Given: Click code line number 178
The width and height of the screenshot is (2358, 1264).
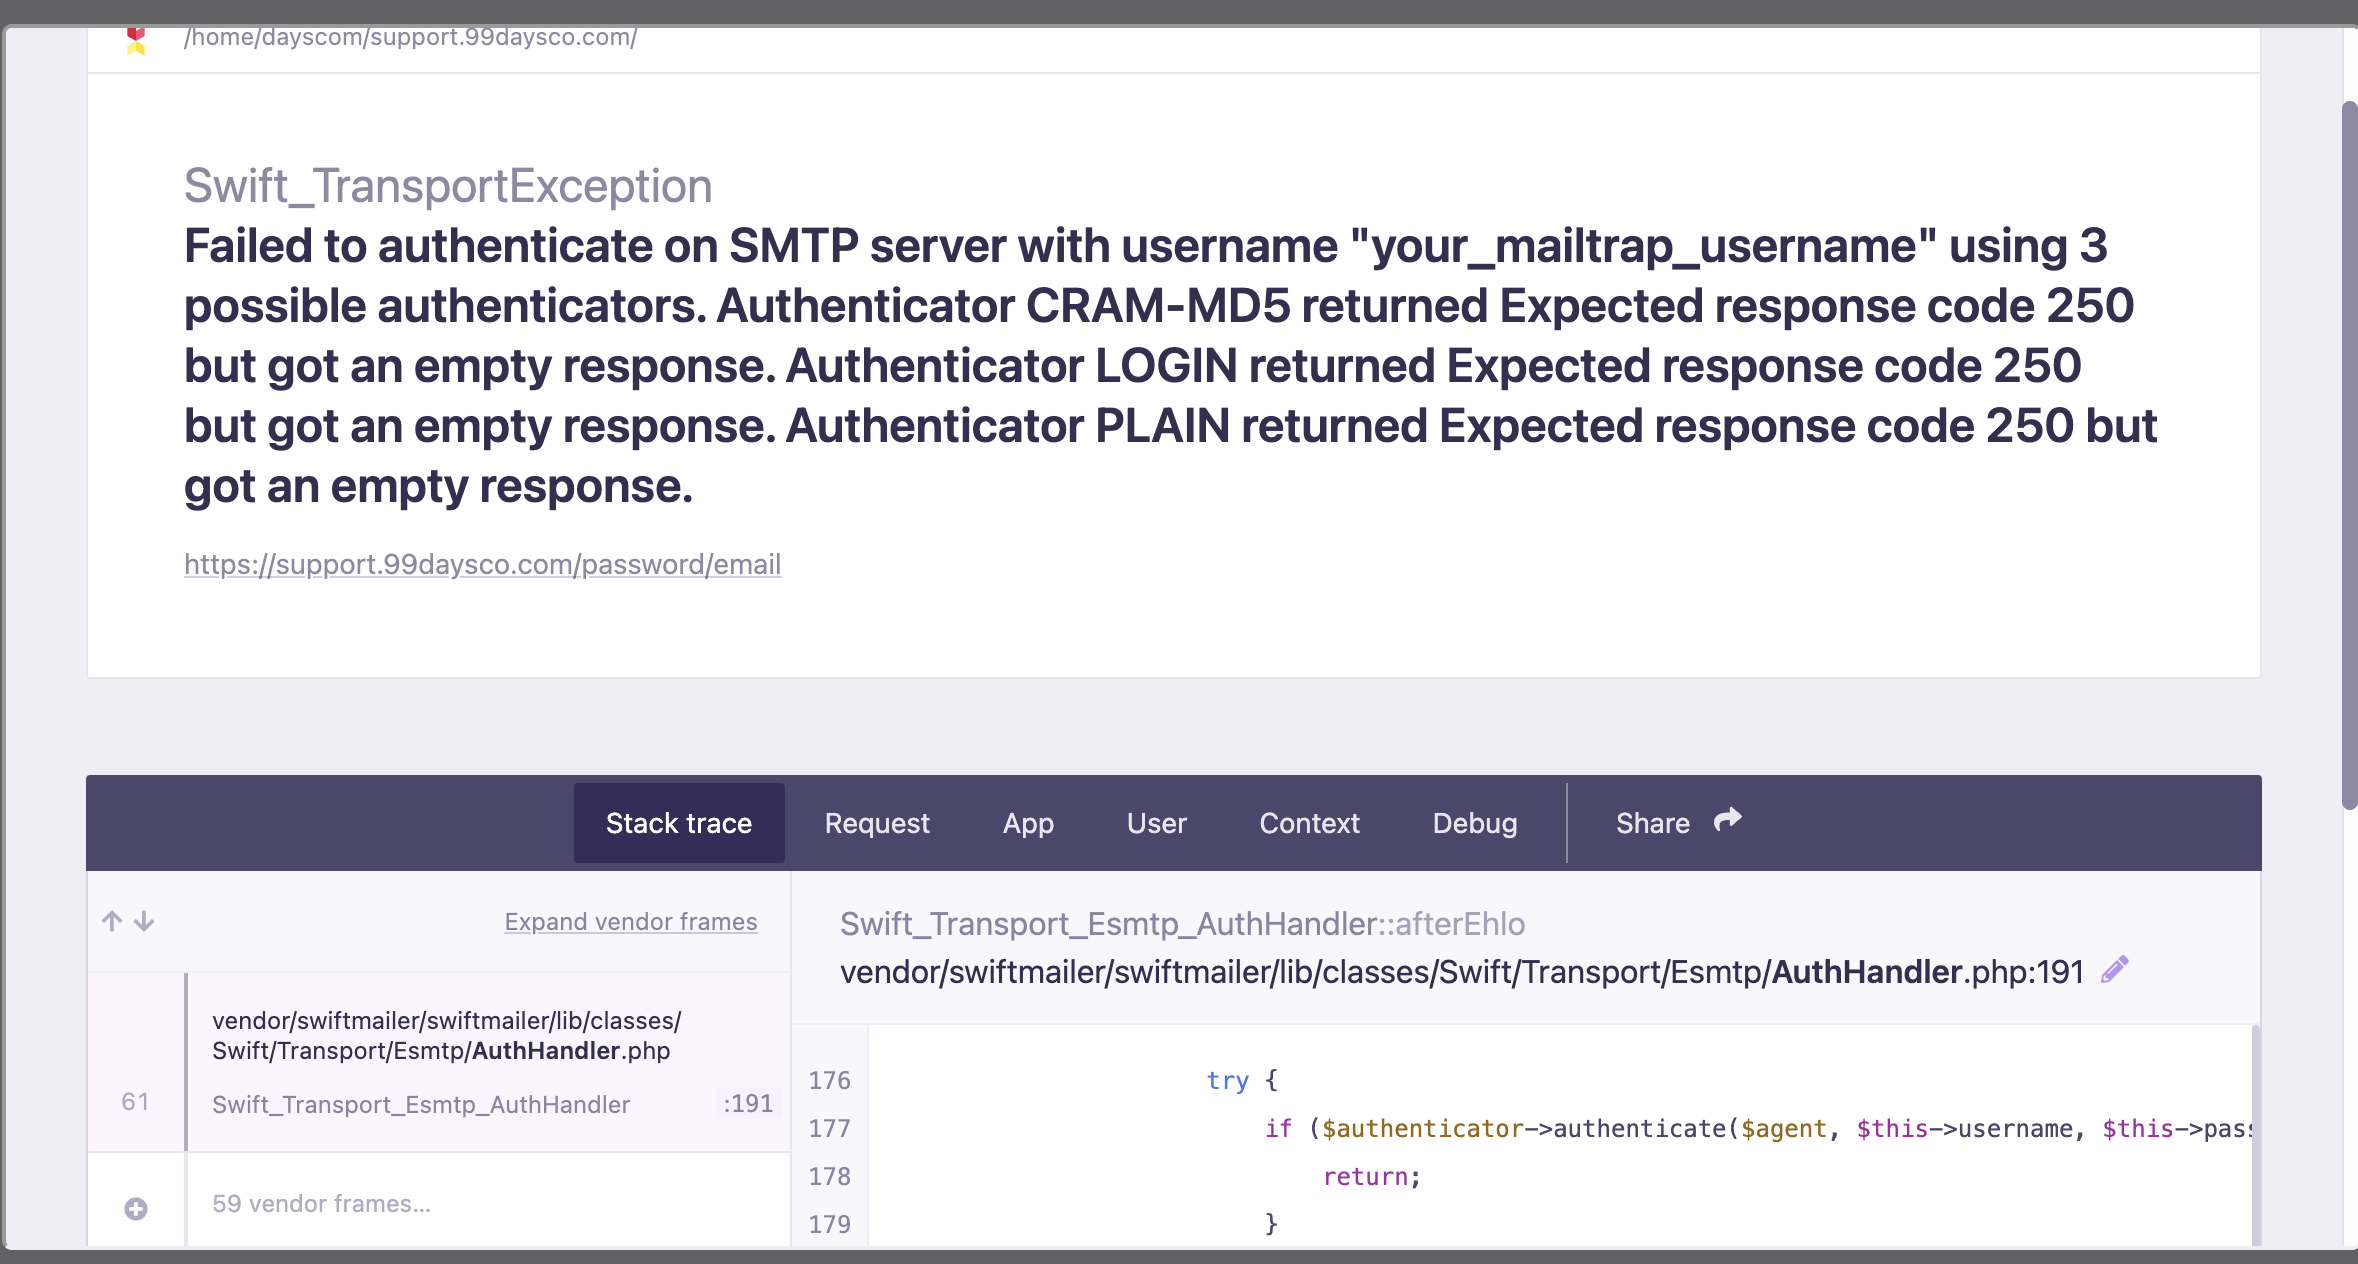Looking at the screenshot, I should coord(829,1176).
